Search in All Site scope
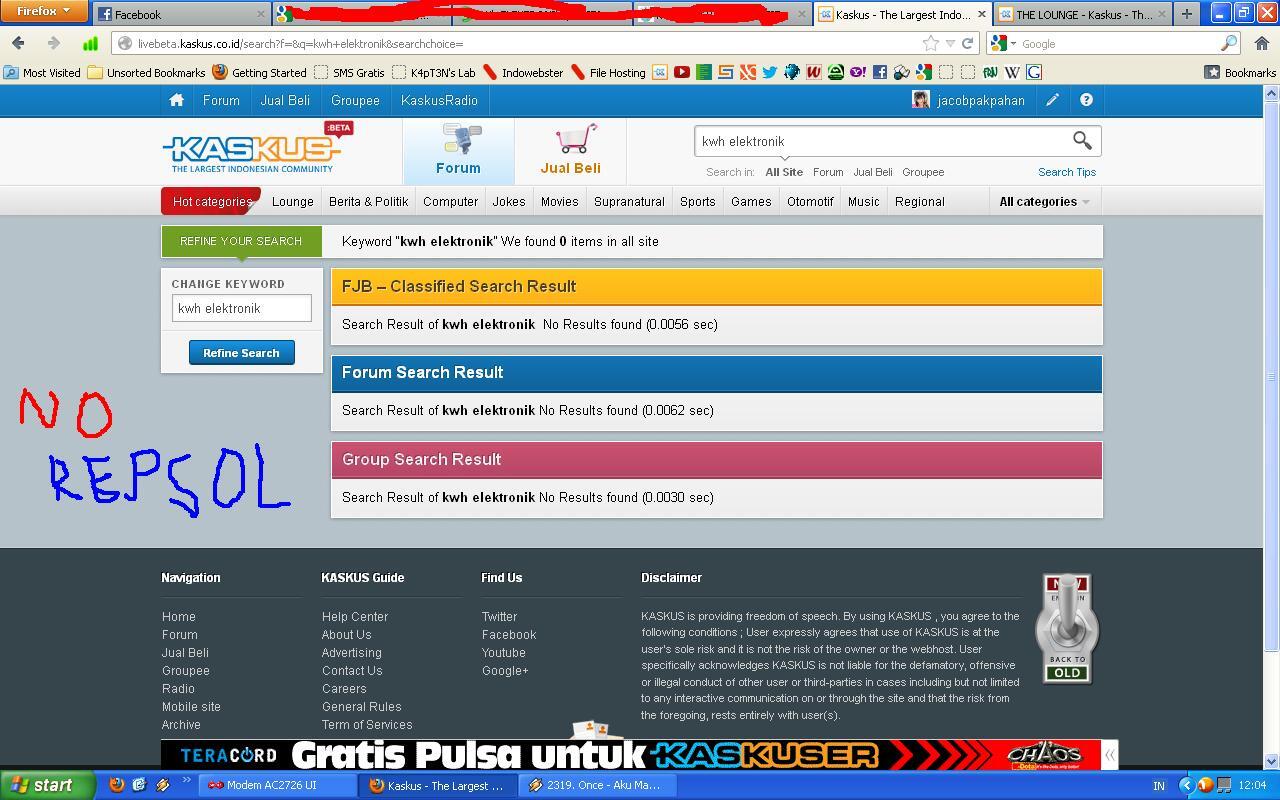 pyautogui.click(x=784, y=172)
